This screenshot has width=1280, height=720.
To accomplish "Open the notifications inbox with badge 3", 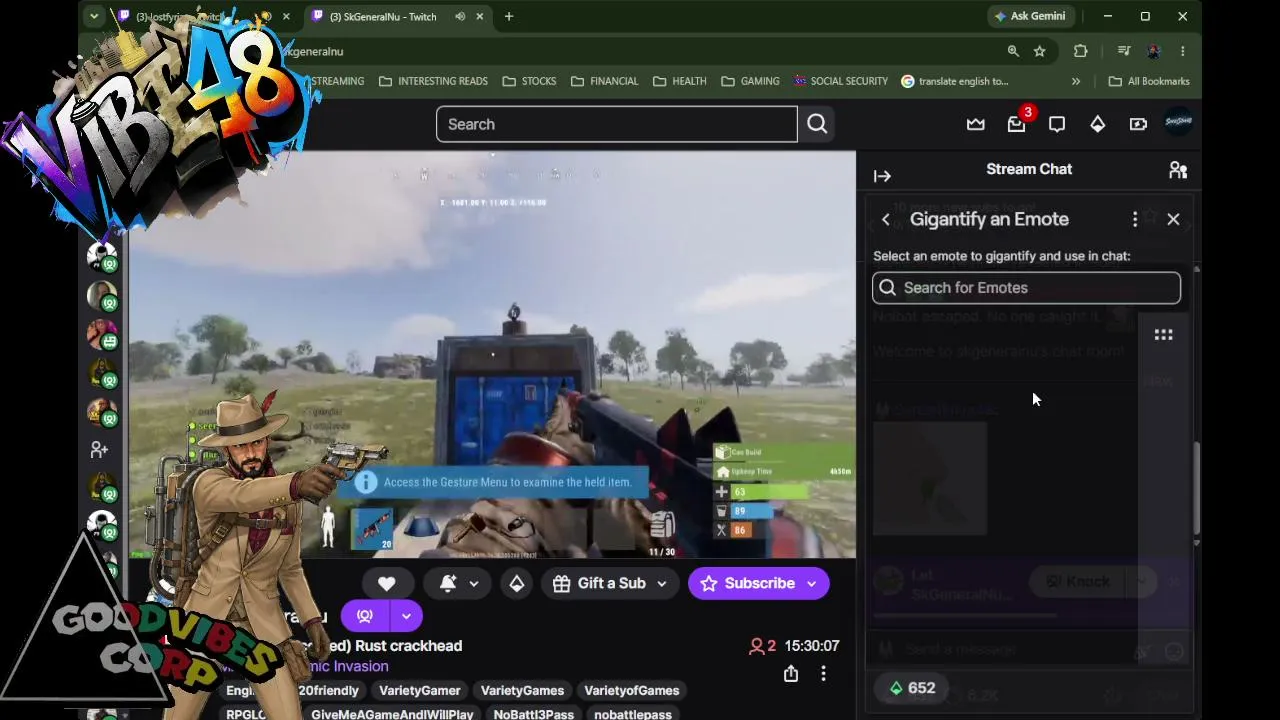I will tap(1017, 124).
